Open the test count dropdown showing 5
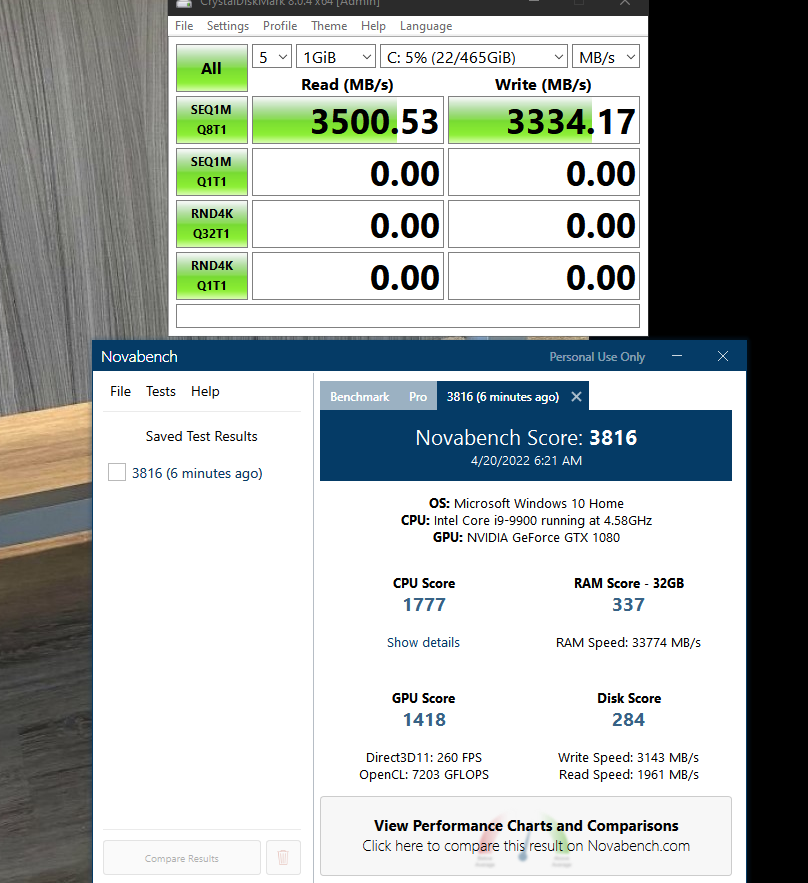808x883 pixels. coord(272,57)
